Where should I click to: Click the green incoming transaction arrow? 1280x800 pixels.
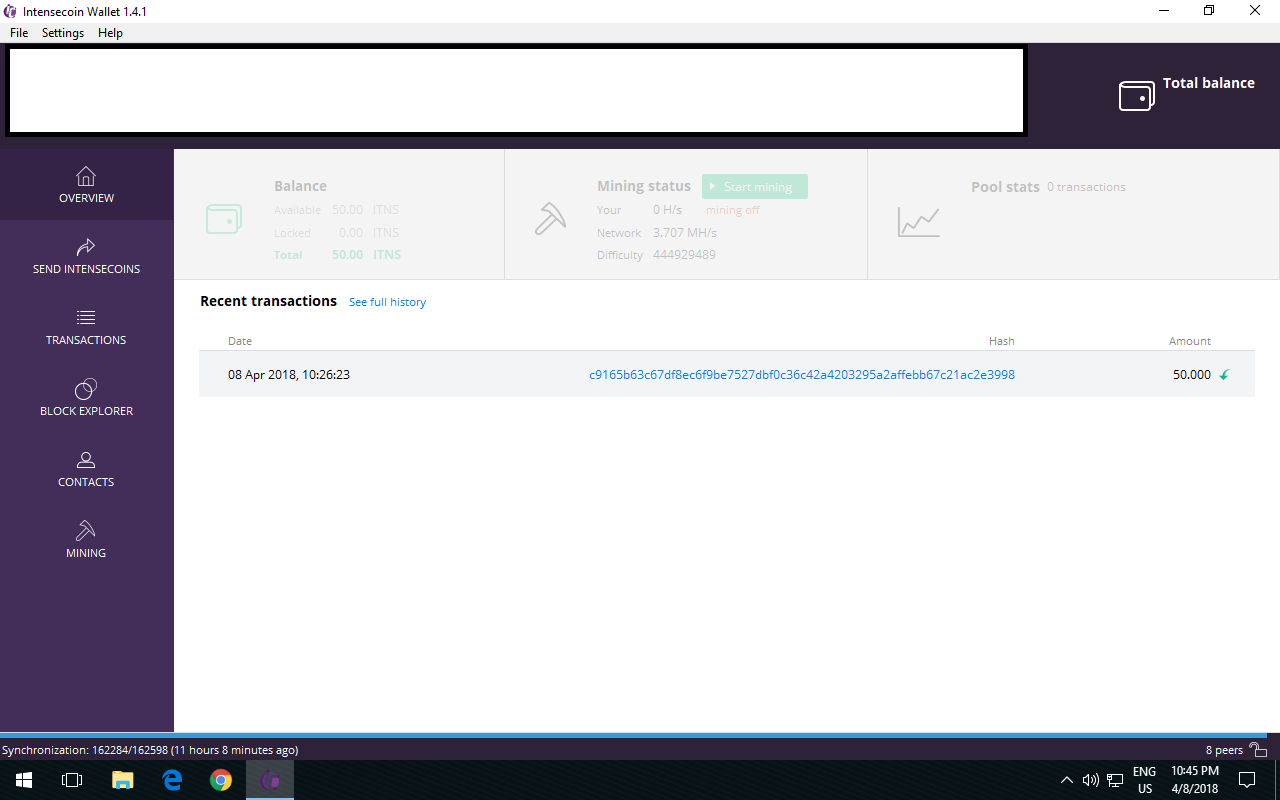click(1224, 375)
